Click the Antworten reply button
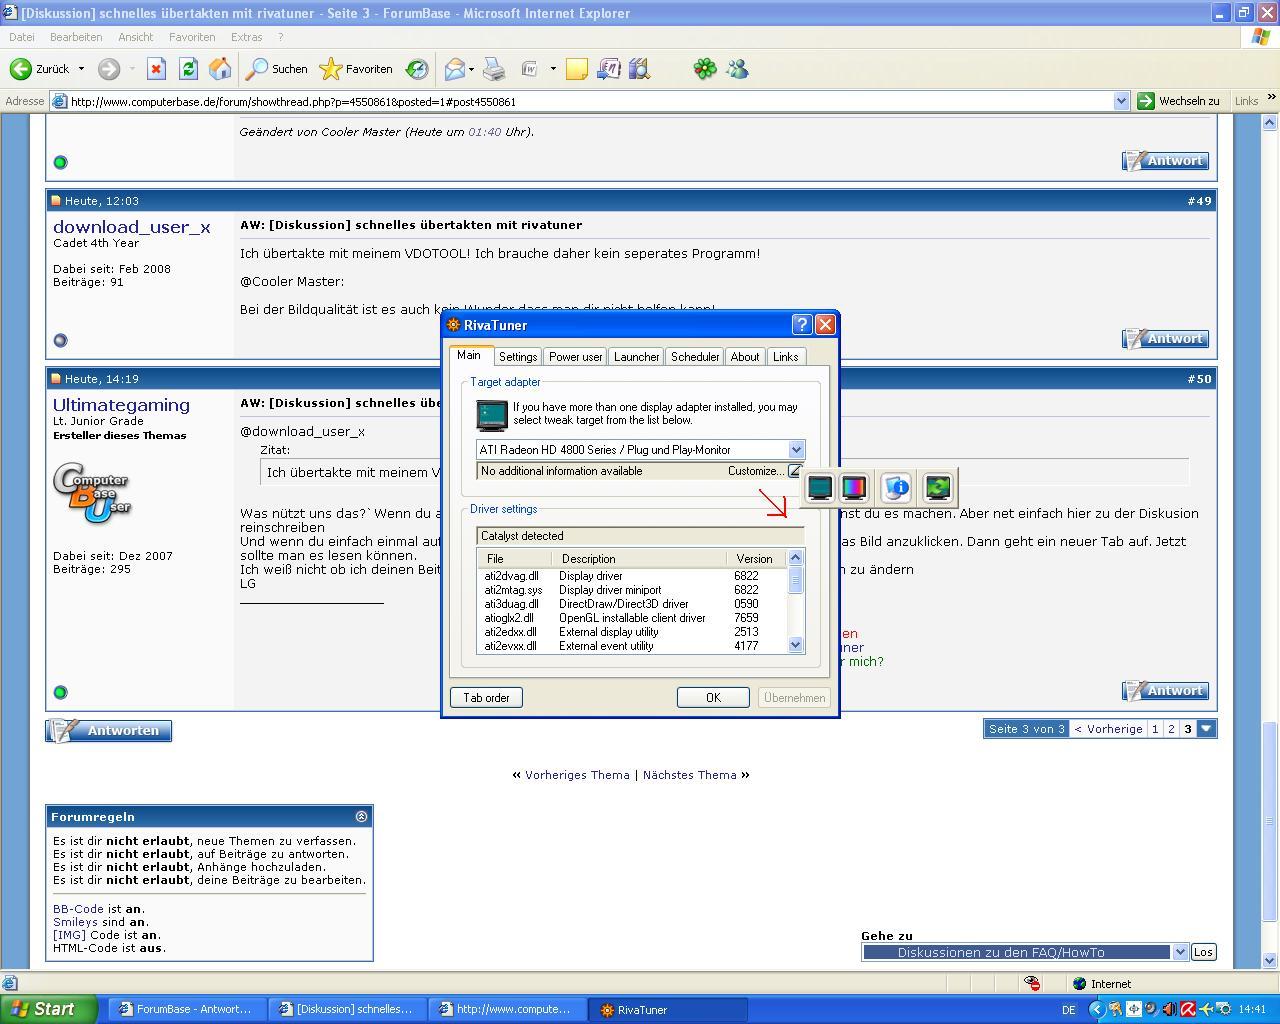 [109, 731]
